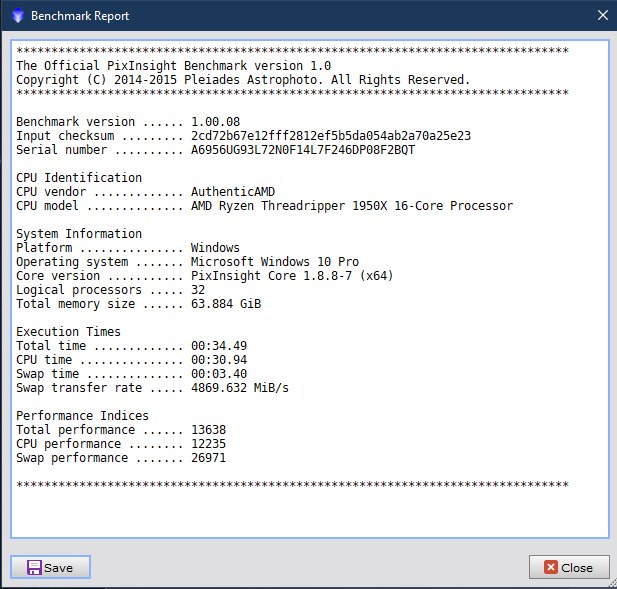The image size is (617, 589).
Task: Click the Swap time 00:03.40 line
Action: (131, 373)
